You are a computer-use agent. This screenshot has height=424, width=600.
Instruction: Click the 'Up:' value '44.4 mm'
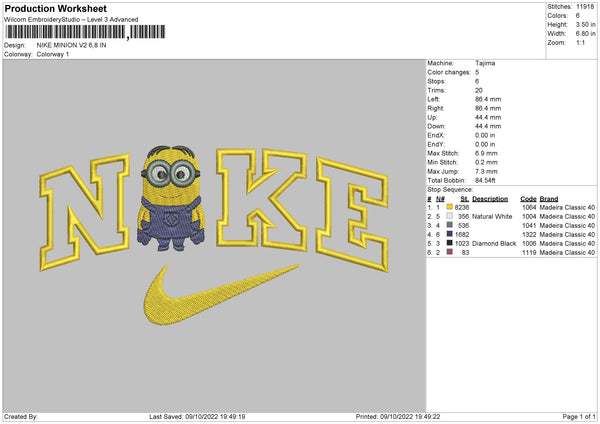(x=488, y=117)
